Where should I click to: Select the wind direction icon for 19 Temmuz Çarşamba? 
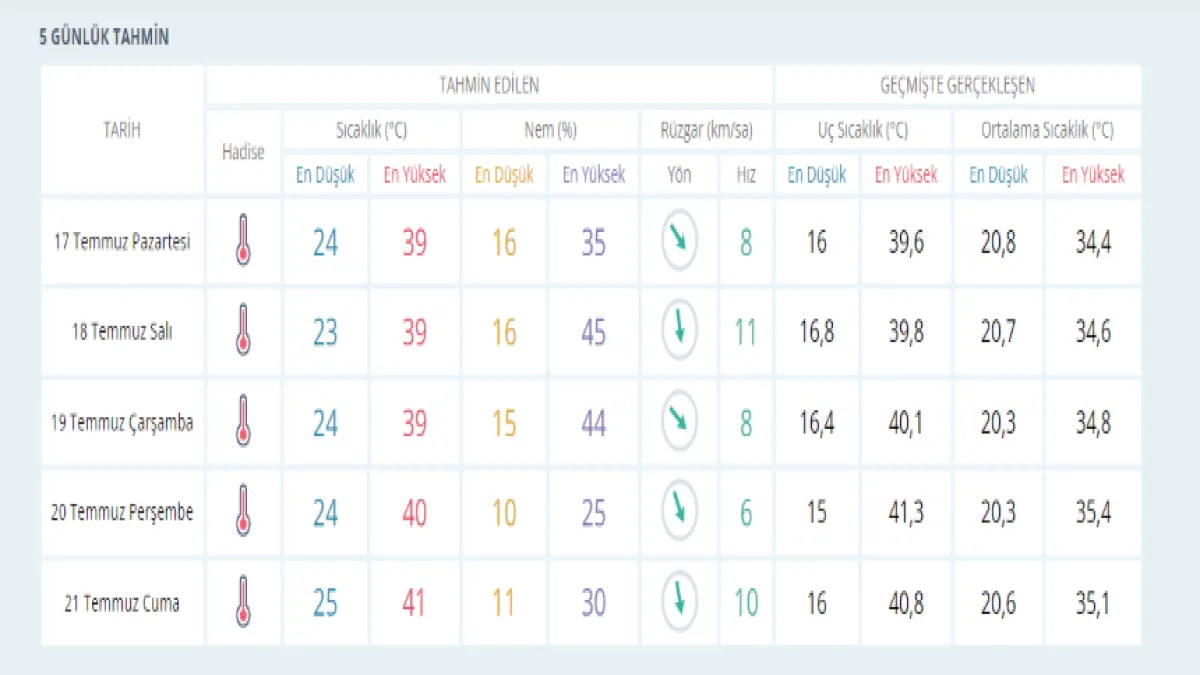point(679,420)
